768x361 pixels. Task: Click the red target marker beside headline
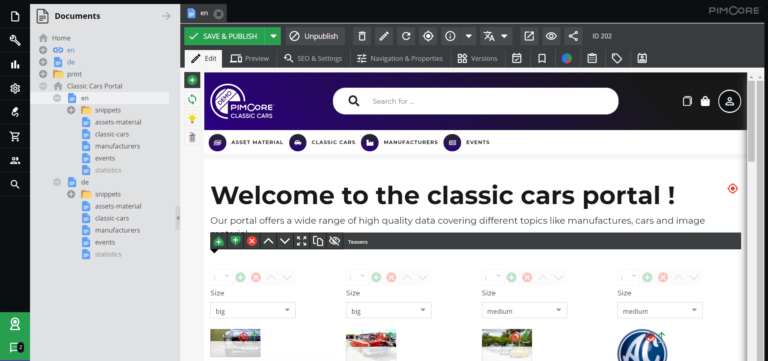coord(732,189)
